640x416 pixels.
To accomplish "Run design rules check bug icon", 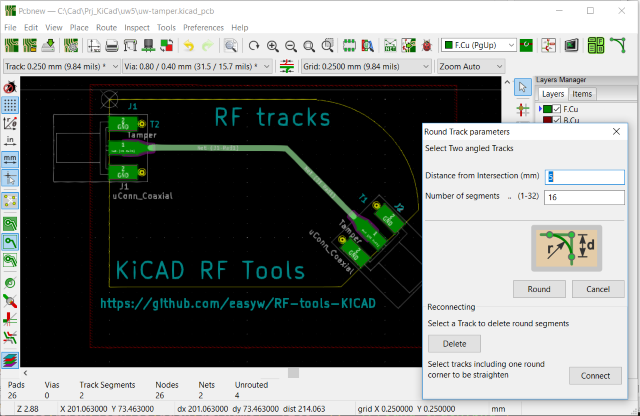I will (x=428, y=46).
